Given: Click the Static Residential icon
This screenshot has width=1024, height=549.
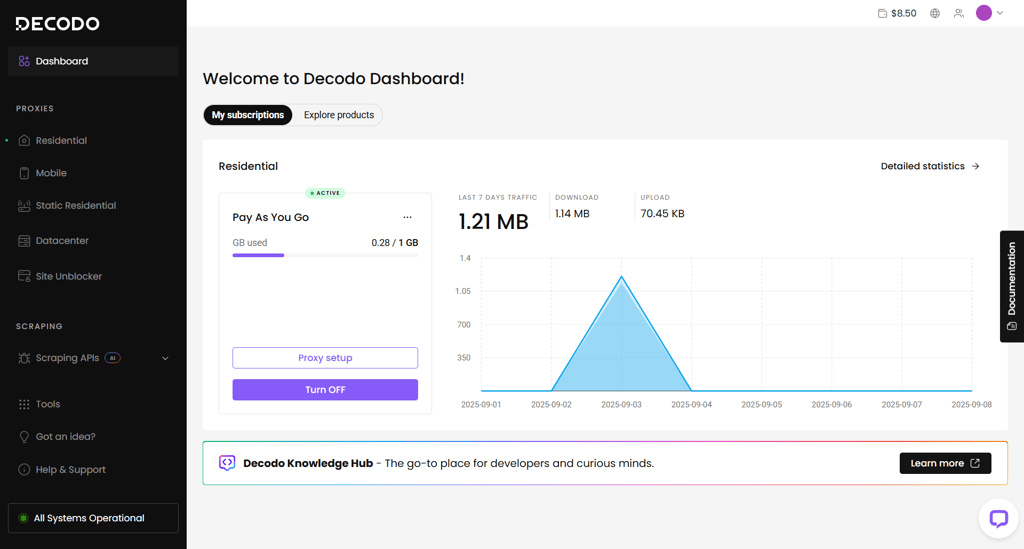Looking at the screenshot, I should coord(24,206).
